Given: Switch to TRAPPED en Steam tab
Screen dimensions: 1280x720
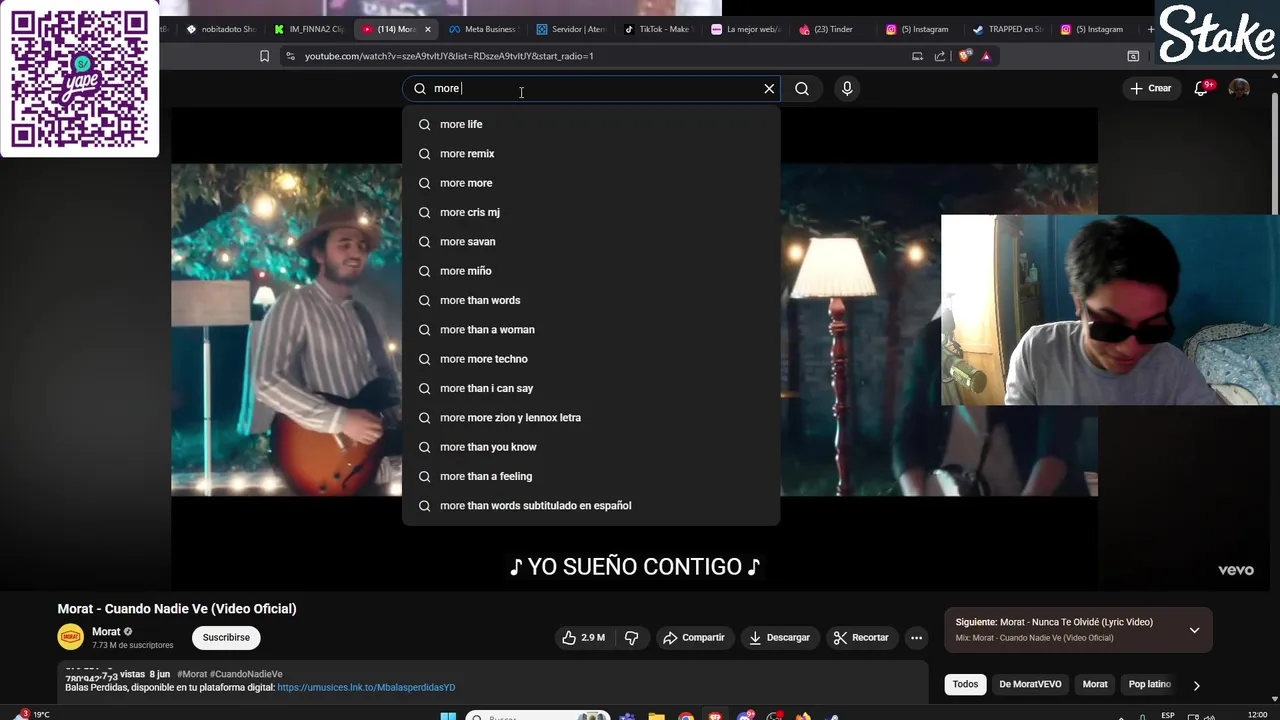Looking at the screenshot, I should tap(1008, 29).
